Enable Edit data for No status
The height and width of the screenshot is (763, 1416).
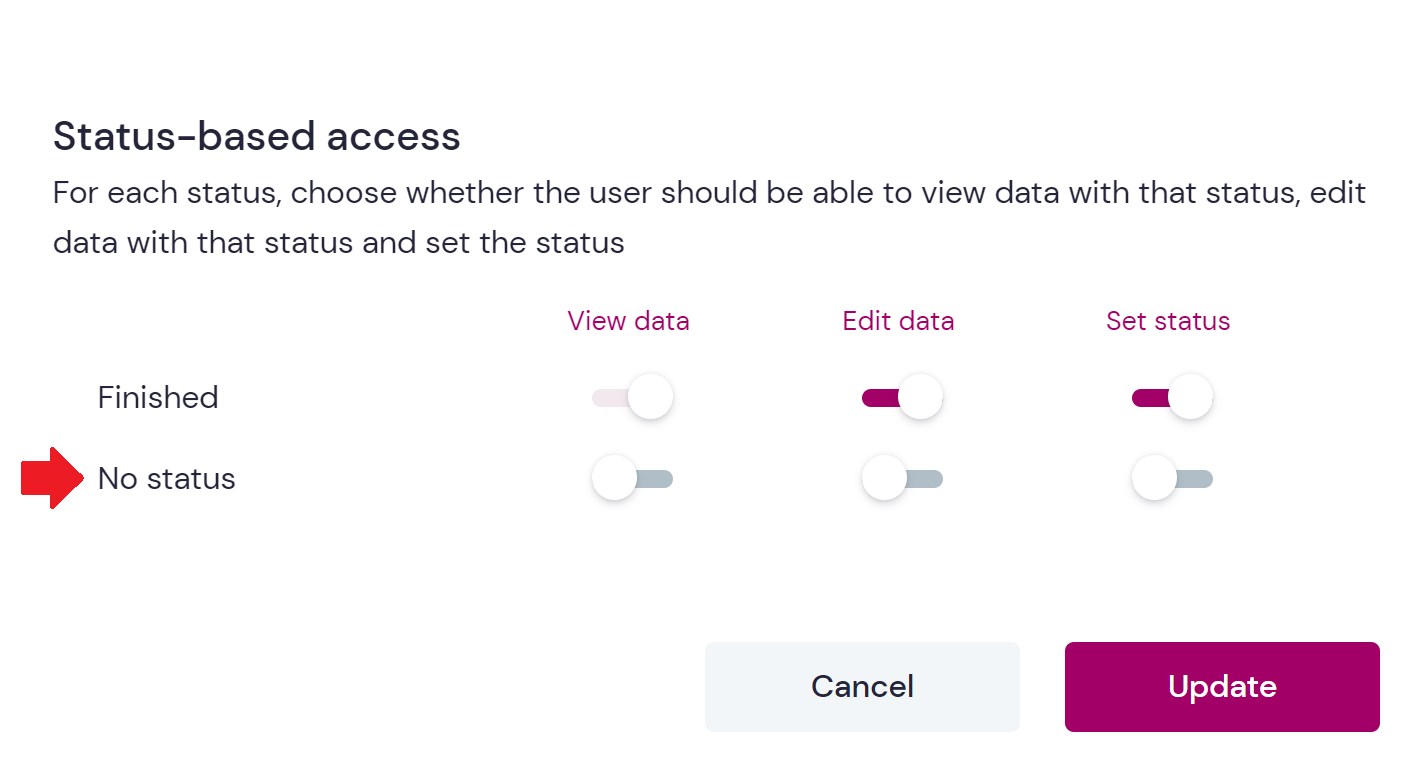pos(902,479)
